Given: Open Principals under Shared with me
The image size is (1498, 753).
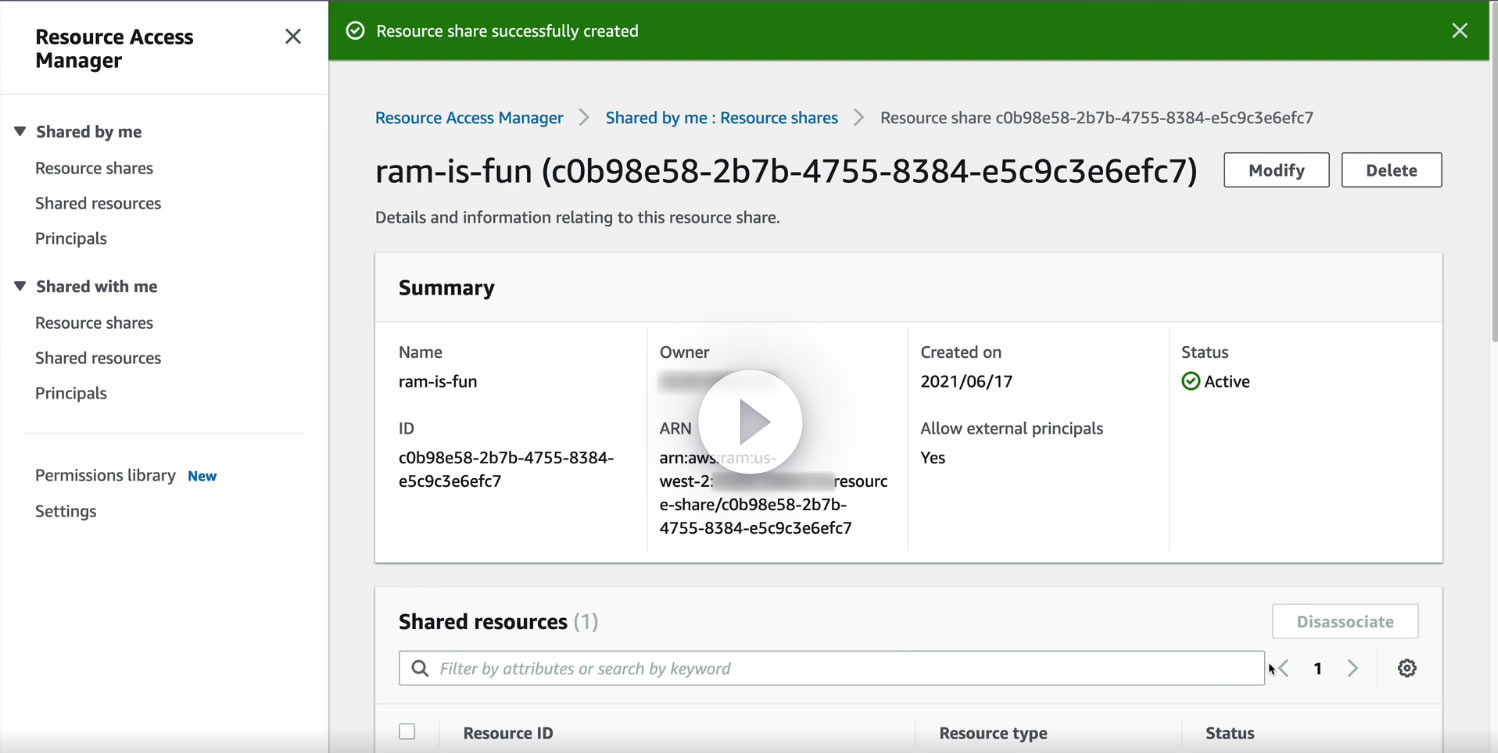Looking at the screenshot, I should click(71, 393).
